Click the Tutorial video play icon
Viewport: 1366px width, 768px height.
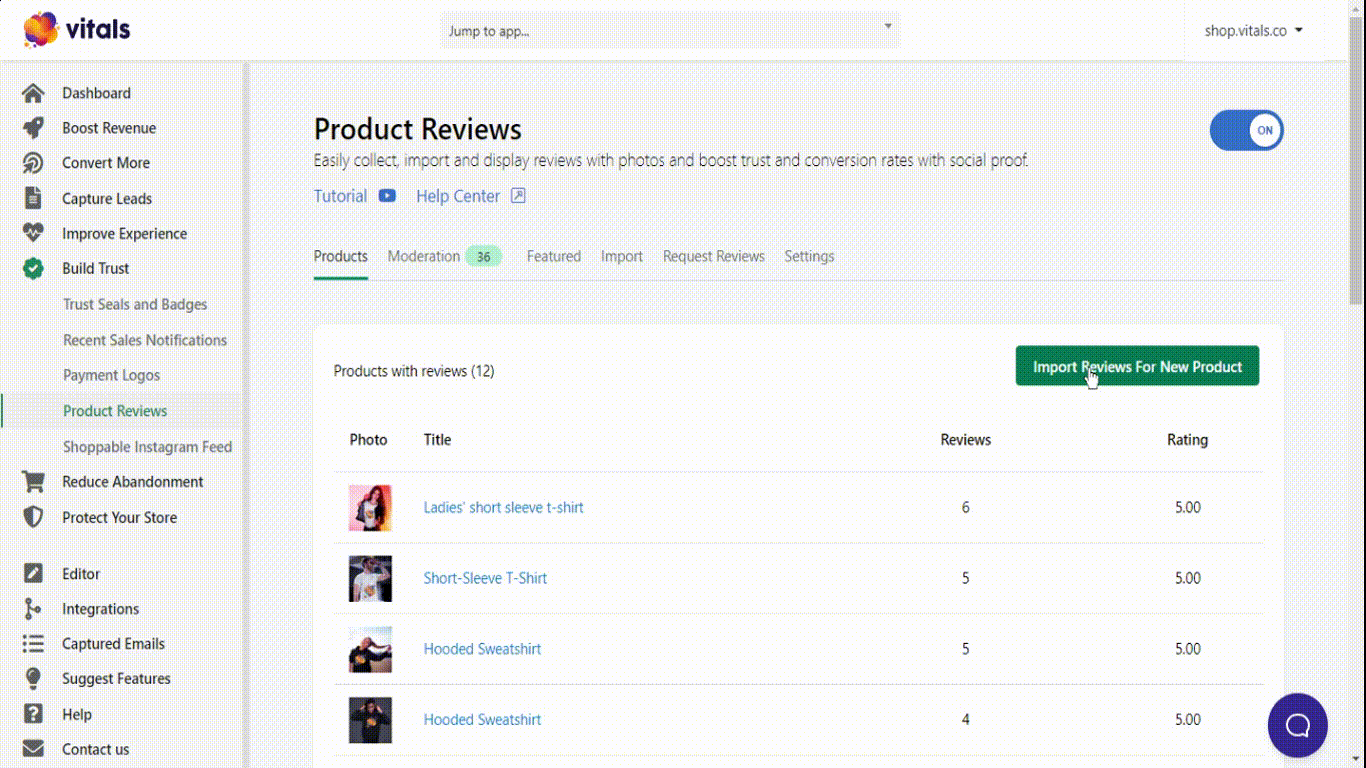tap(387, 196)
